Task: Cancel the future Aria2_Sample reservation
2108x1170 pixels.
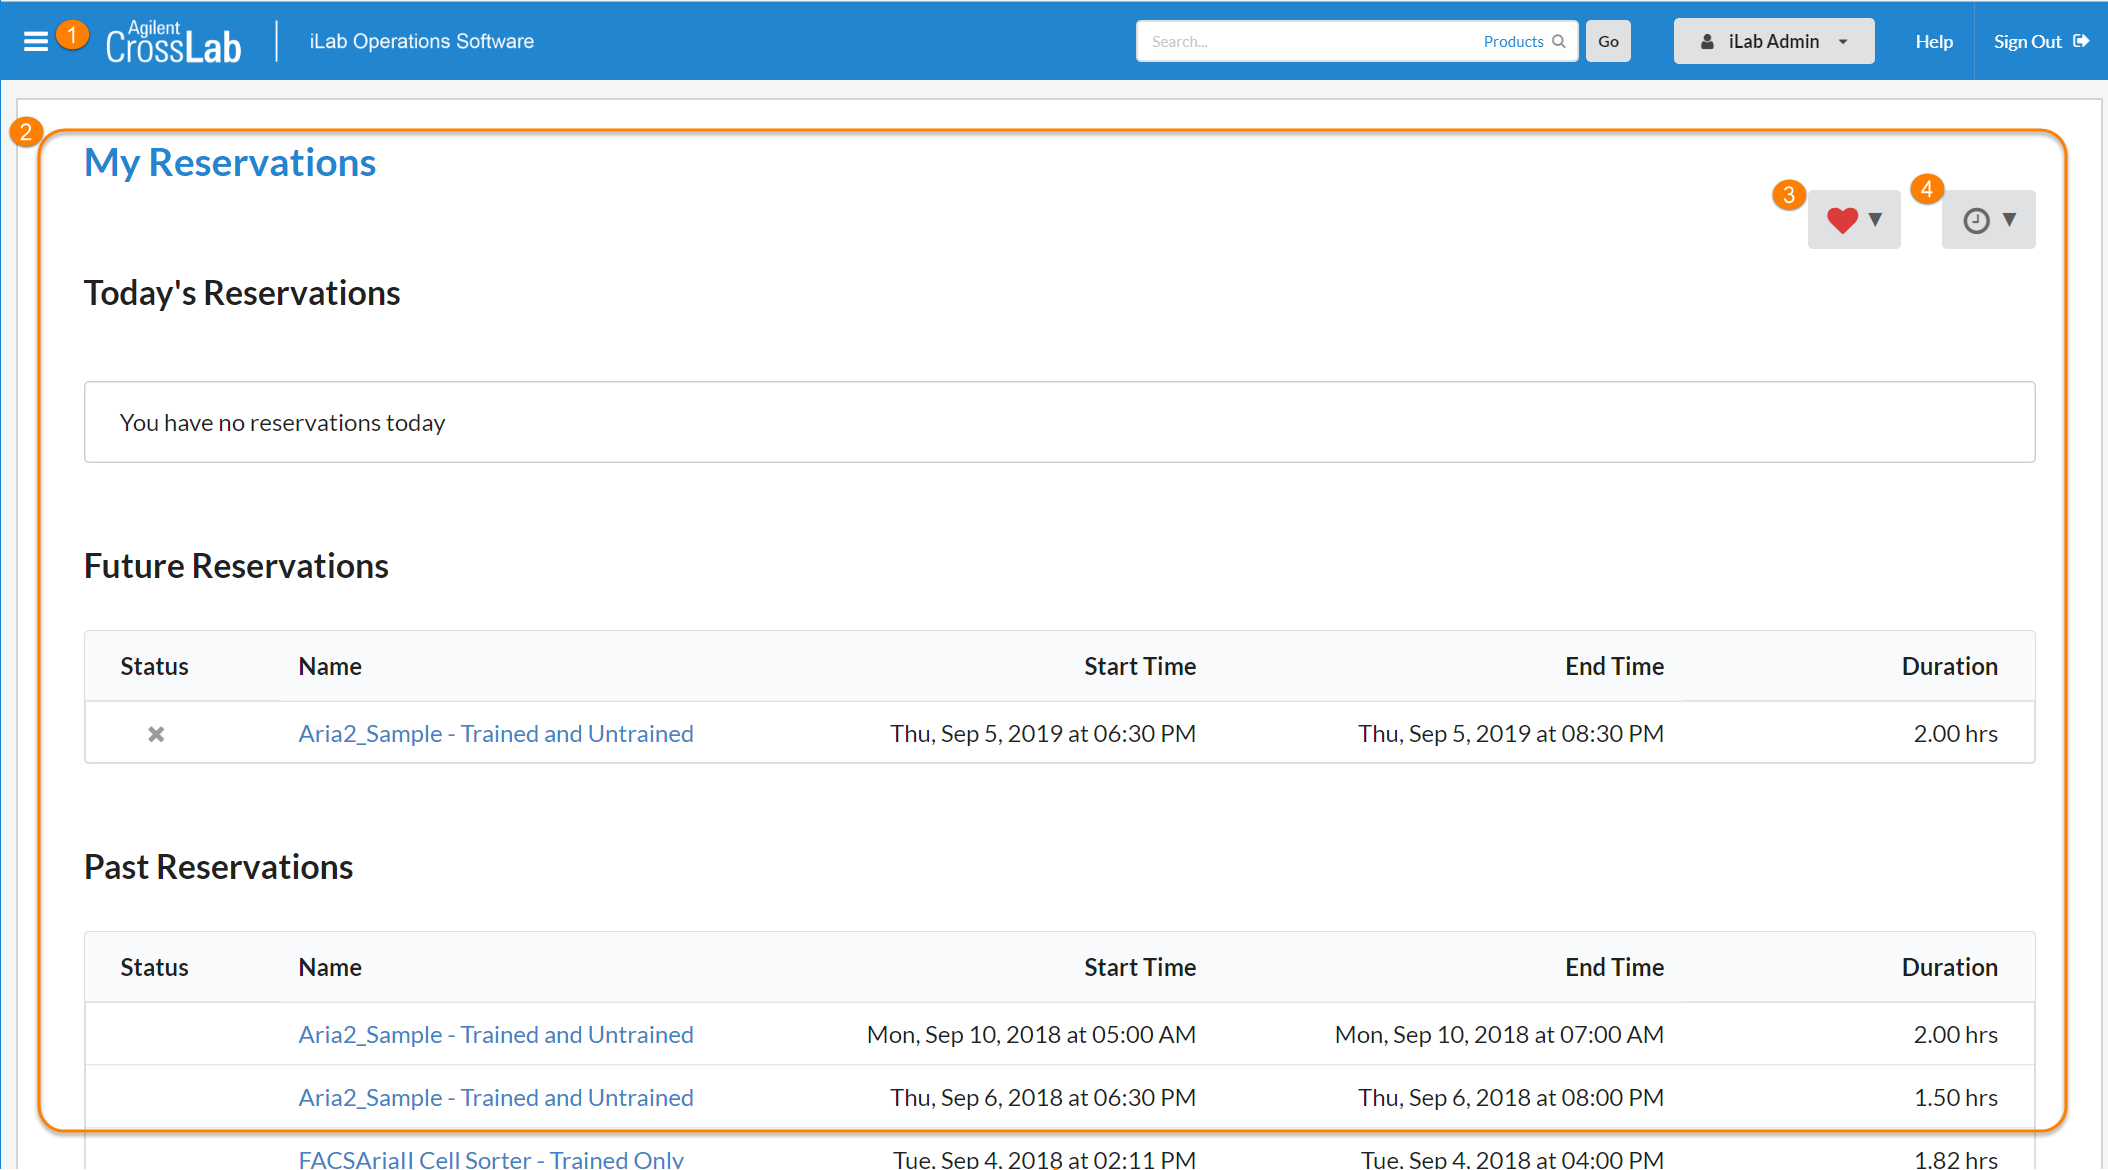Action: coord(156,734)
